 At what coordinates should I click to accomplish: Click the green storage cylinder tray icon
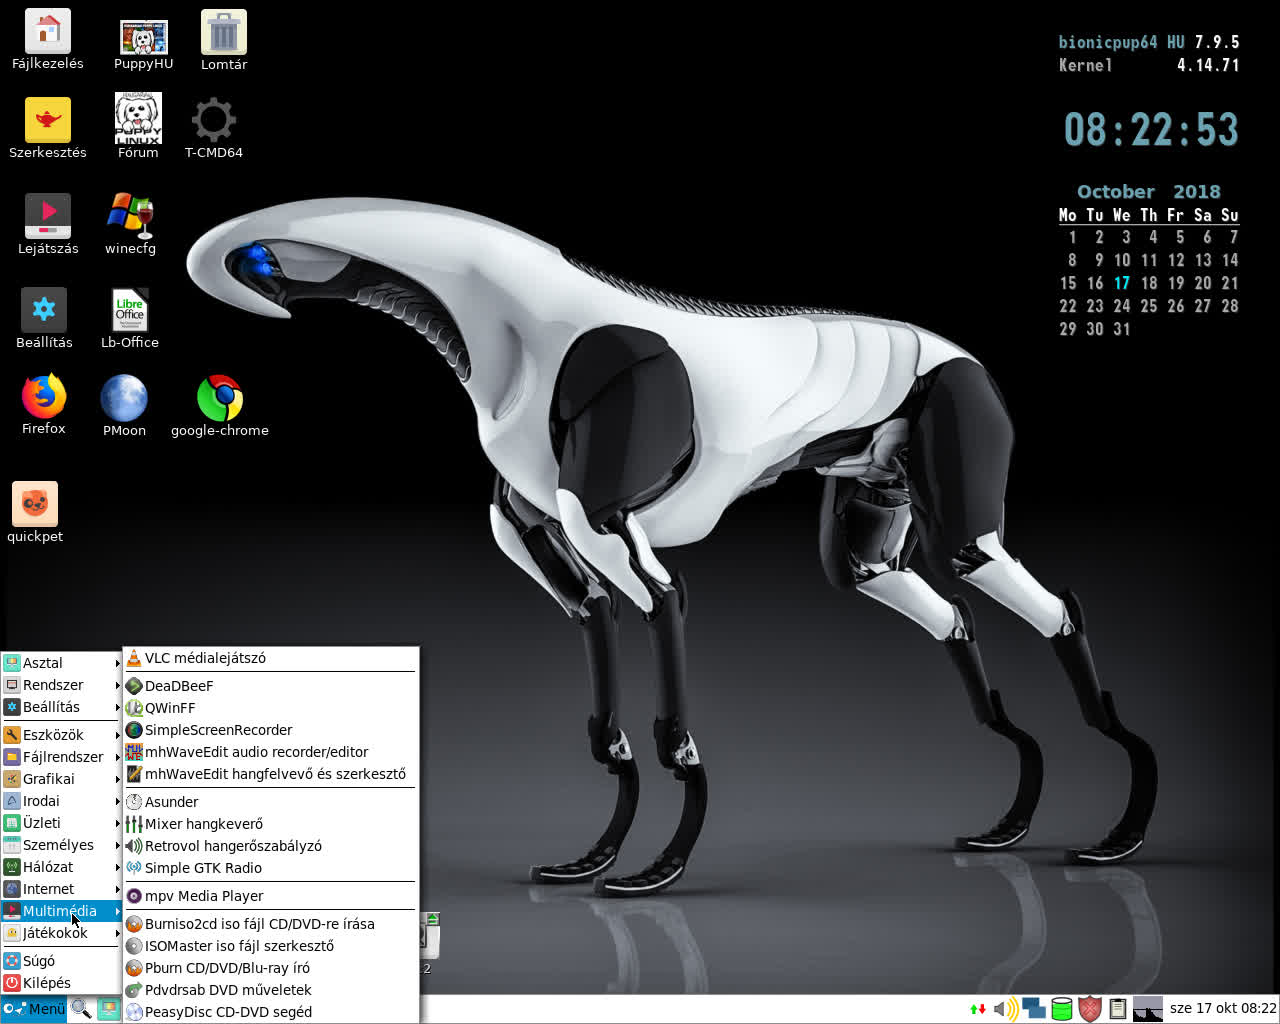[x=1062, y=1009]
